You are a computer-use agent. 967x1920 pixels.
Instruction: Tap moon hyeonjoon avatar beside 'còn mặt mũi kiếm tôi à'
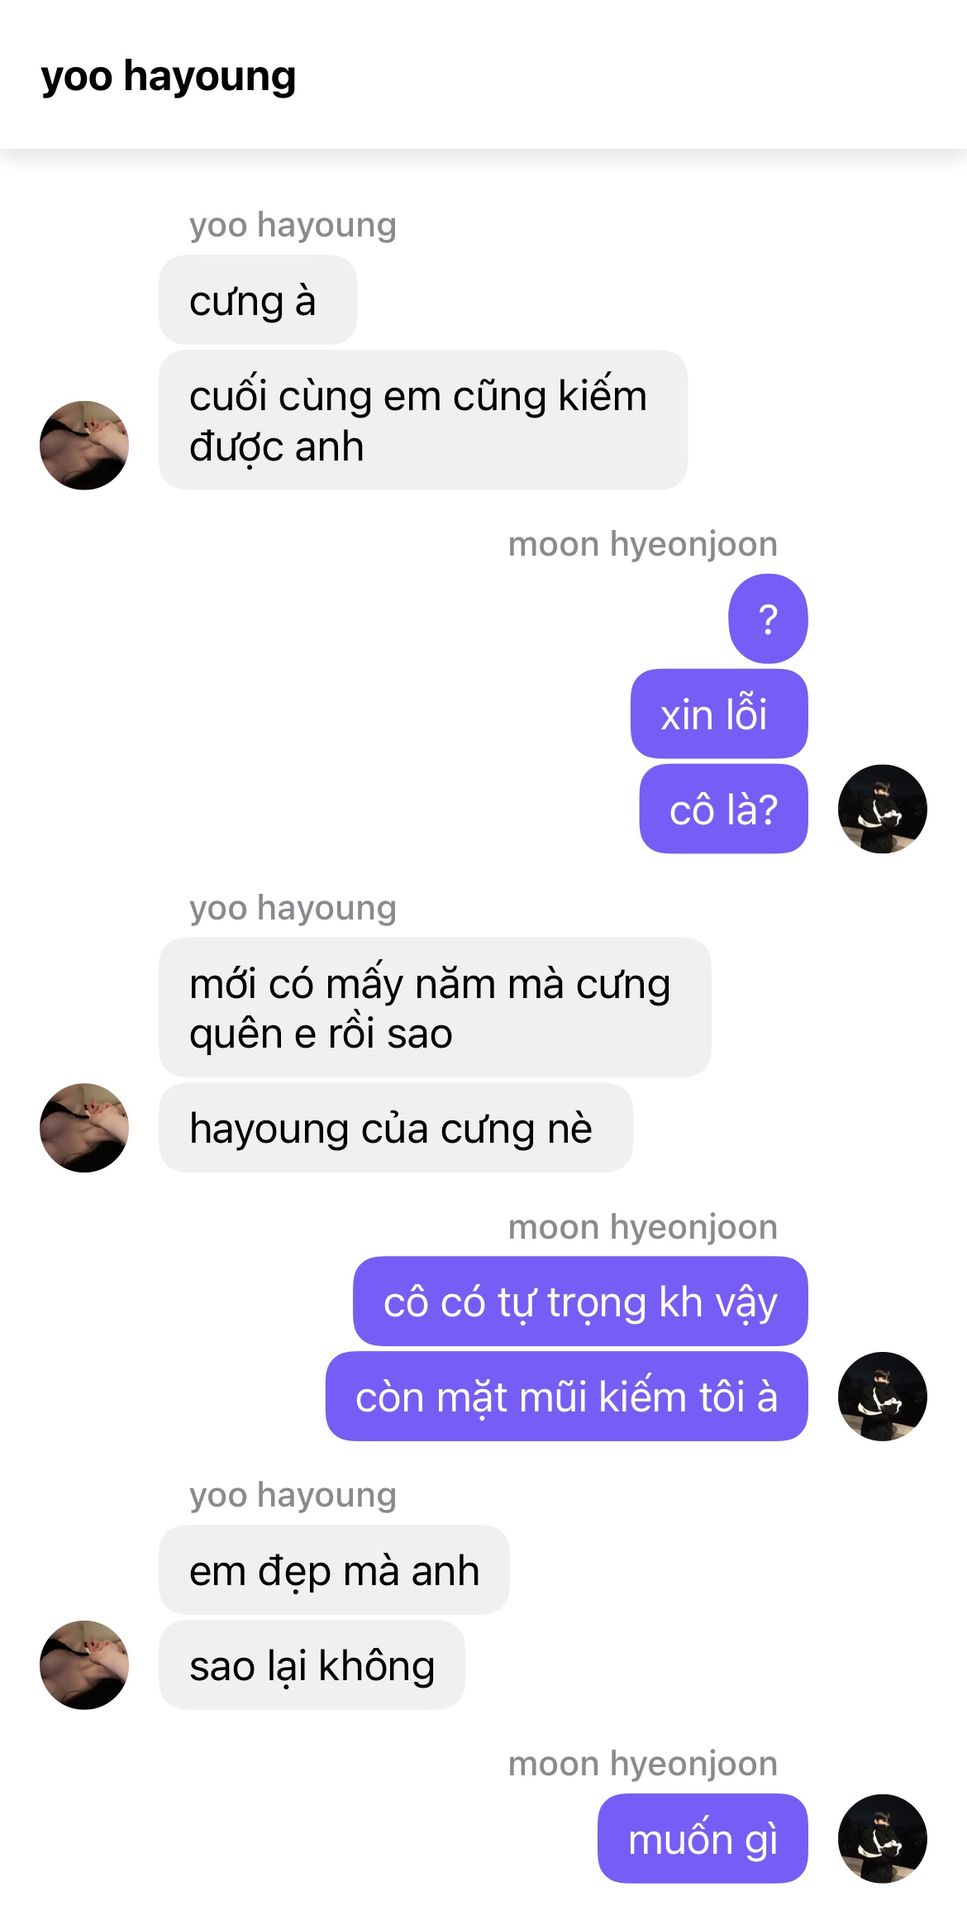pos(882,1396)
